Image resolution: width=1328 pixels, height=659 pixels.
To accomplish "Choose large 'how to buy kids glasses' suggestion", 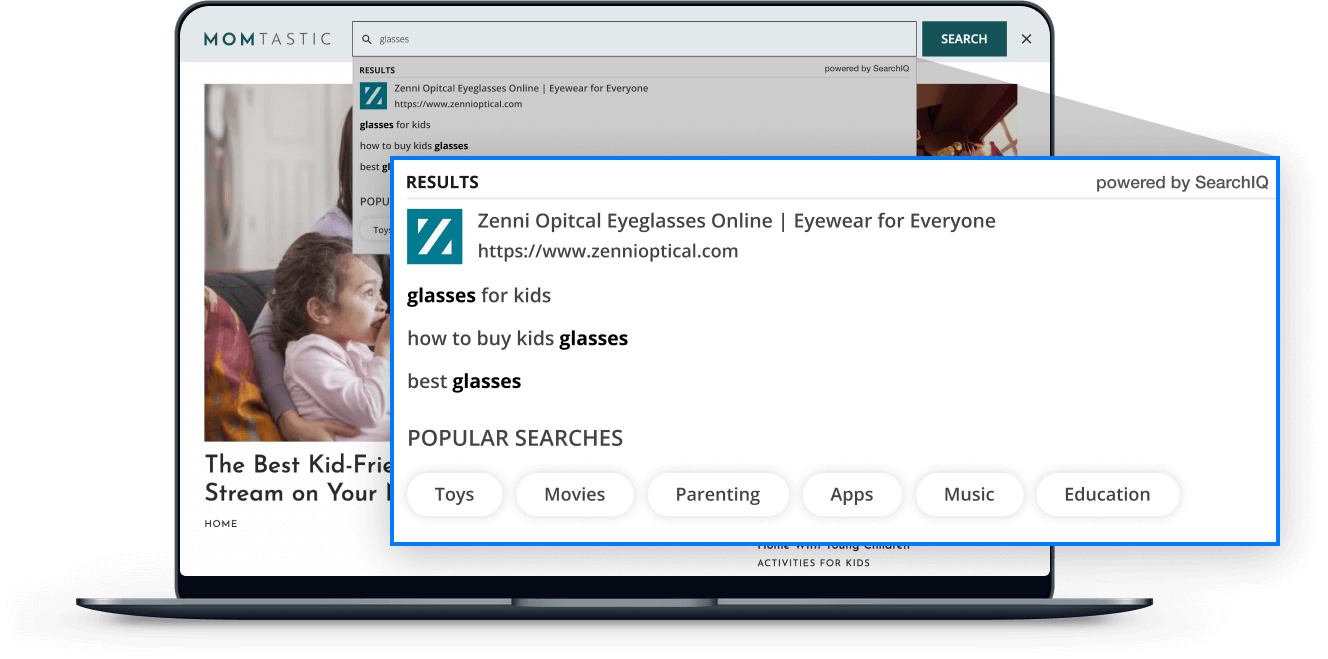I will tap(517, 338).
